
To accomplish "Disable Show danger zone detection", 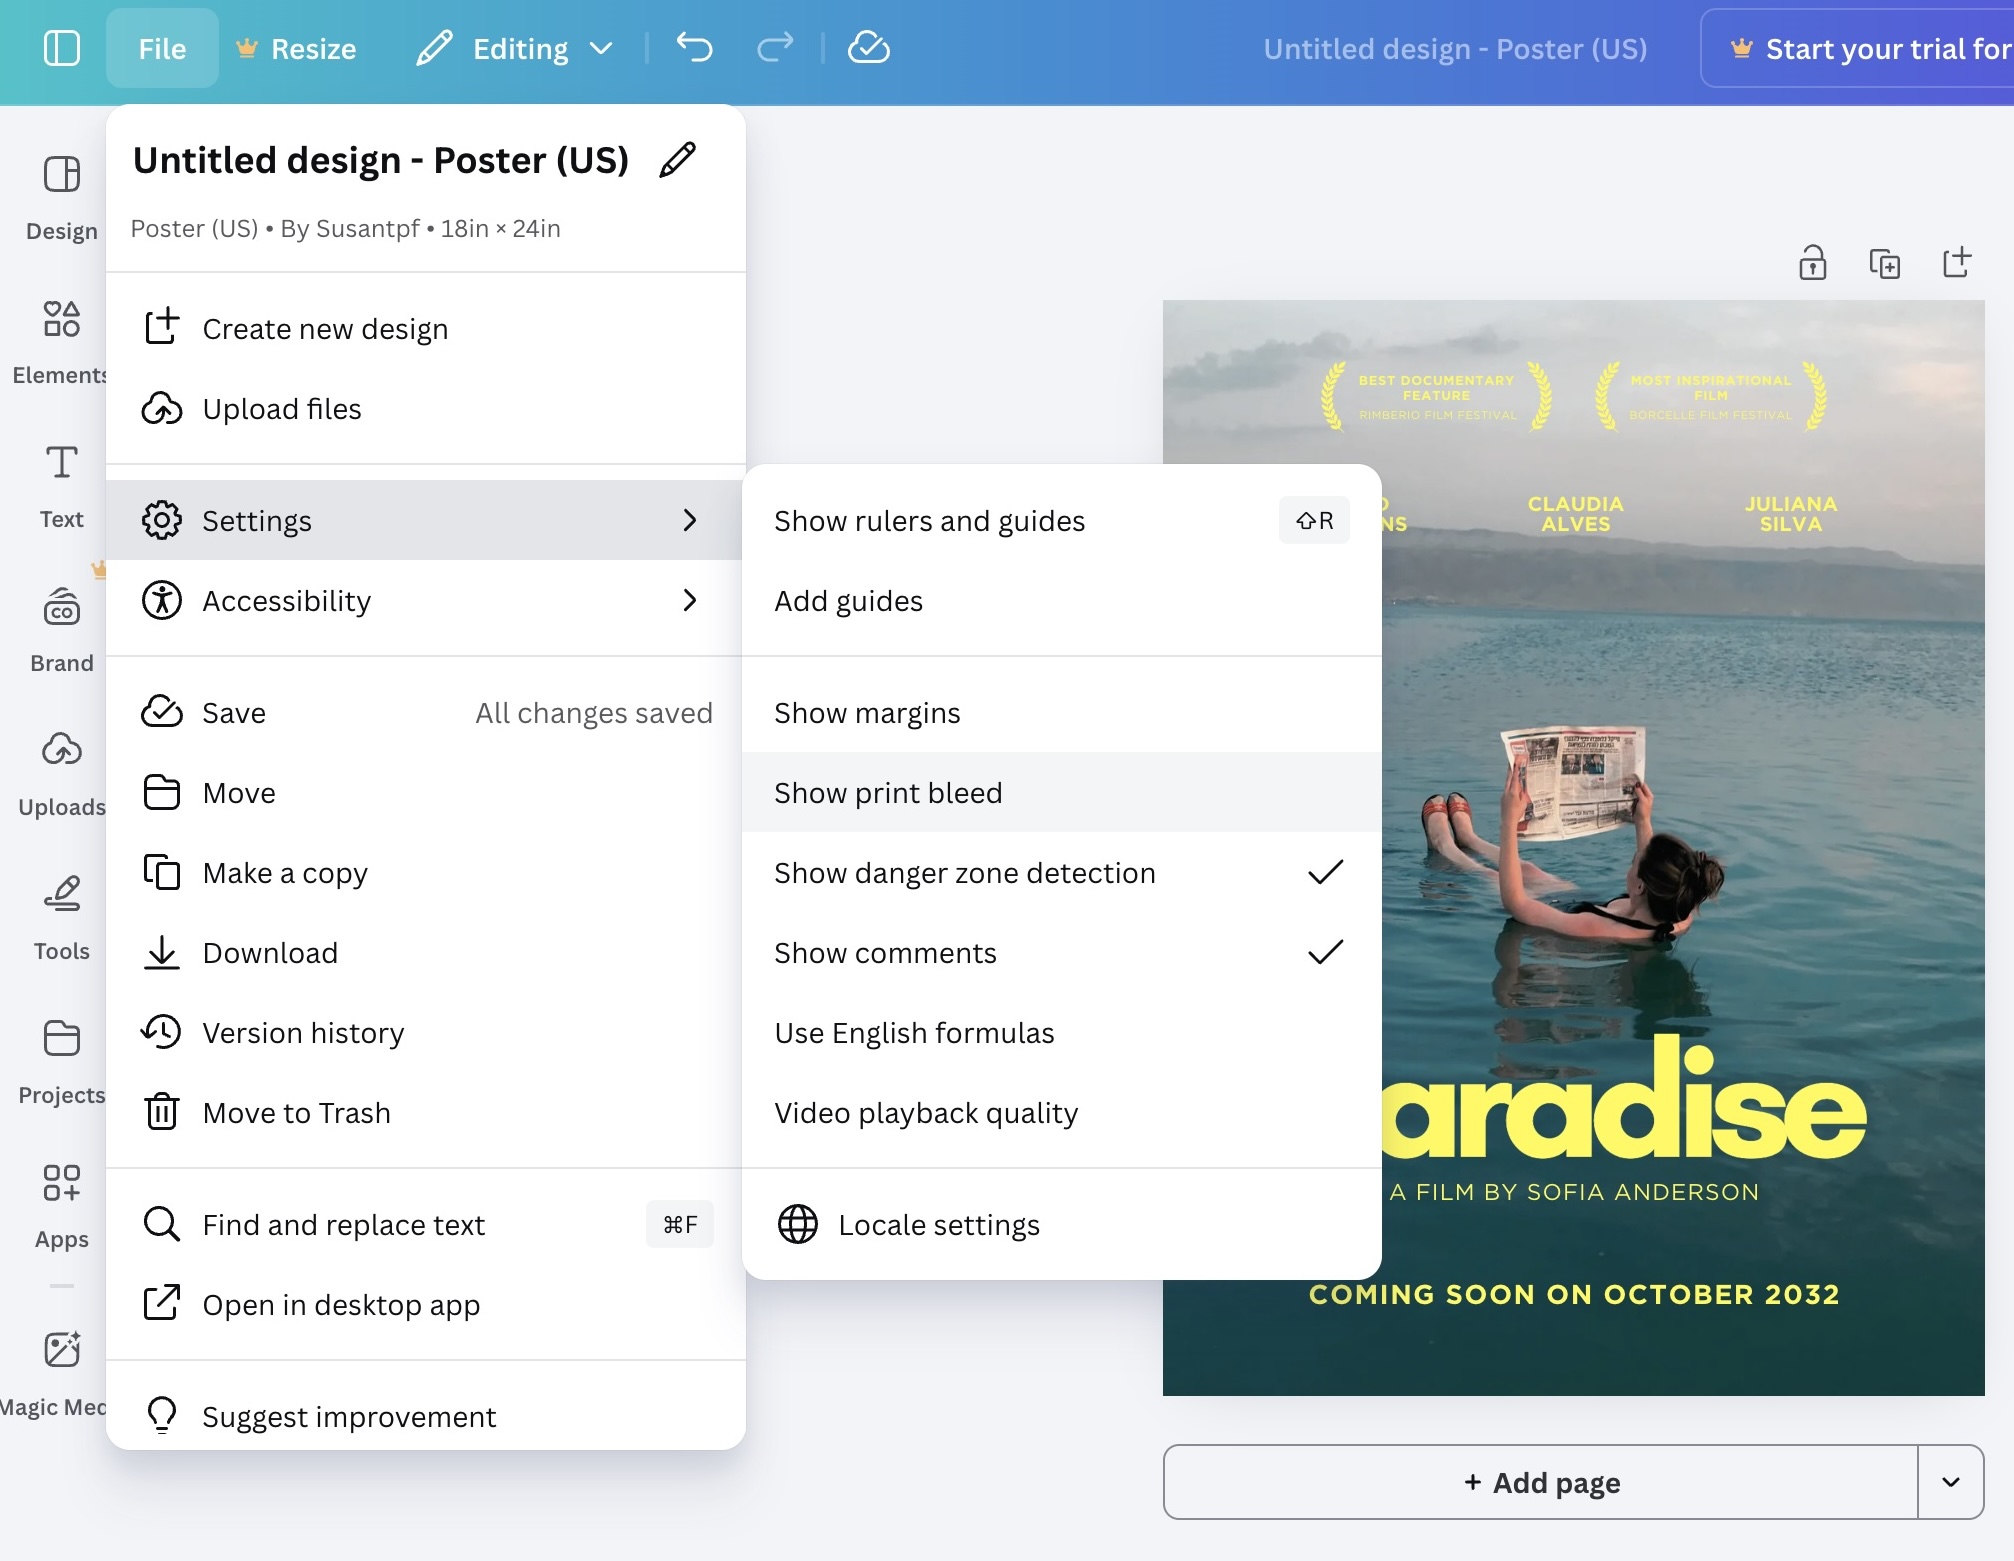I will click(1062, 872).
